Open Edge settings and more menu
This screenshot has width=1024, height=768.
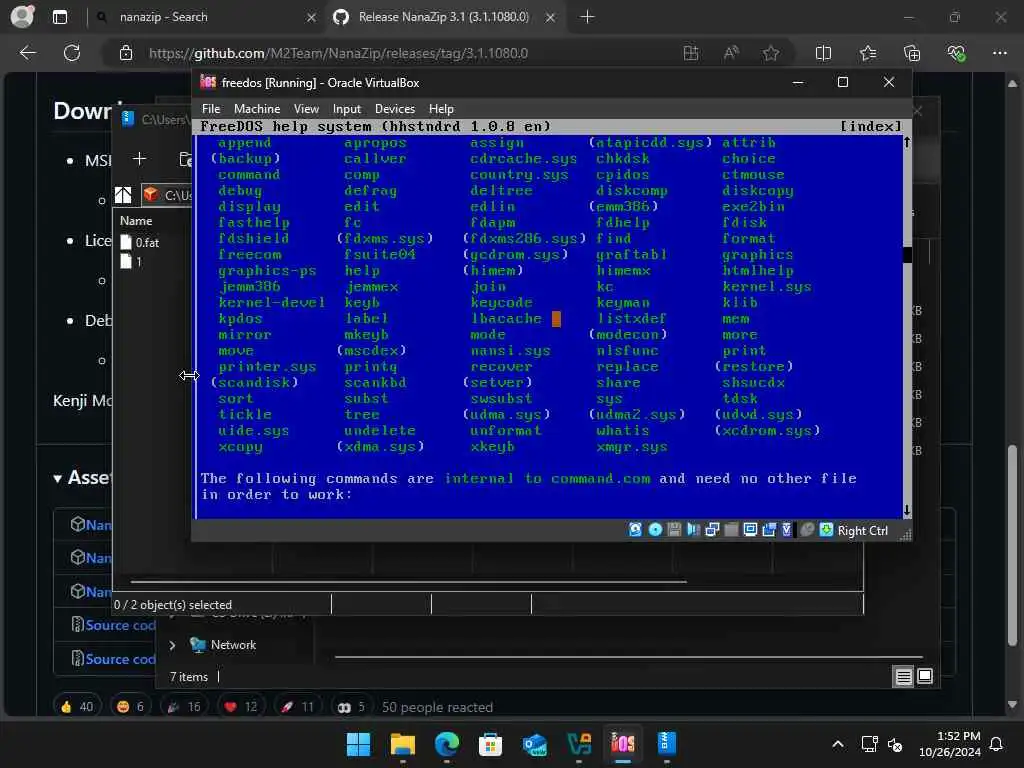pos(1000,53)
